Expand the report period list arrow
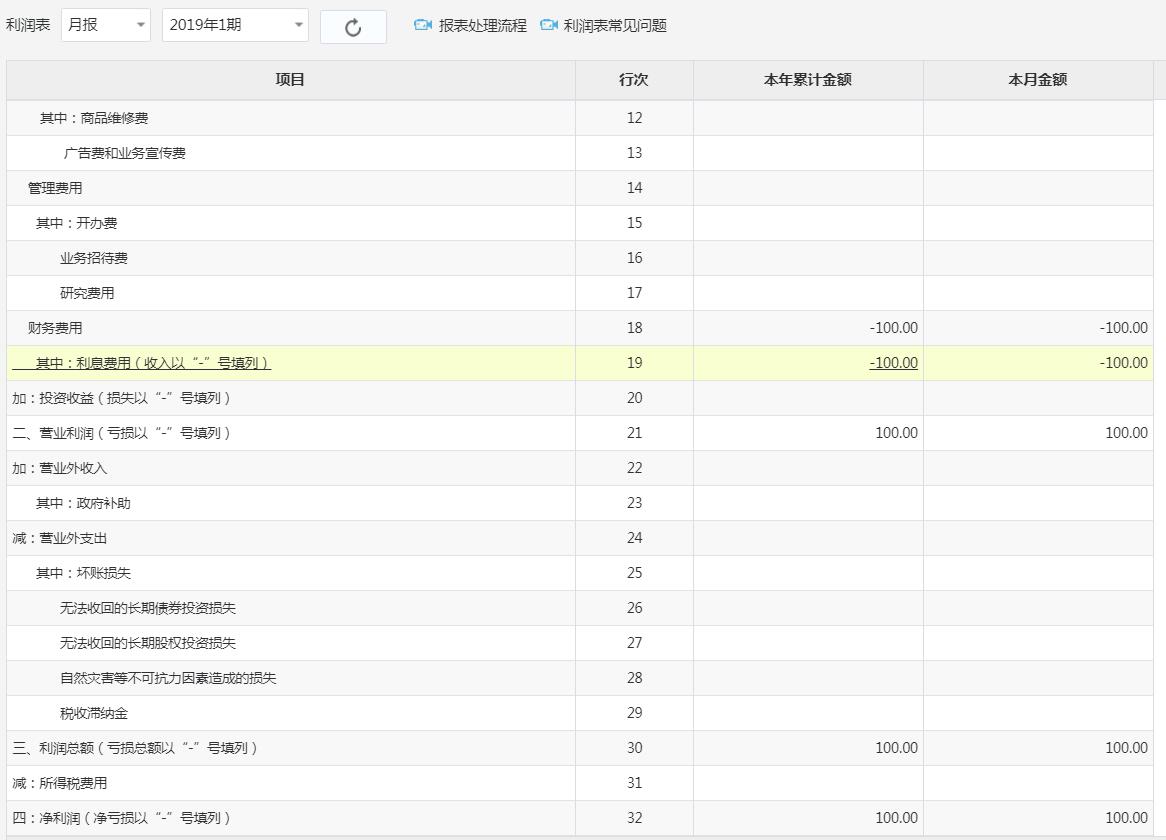The image size is (1166, 840). [x=297, y=26]
